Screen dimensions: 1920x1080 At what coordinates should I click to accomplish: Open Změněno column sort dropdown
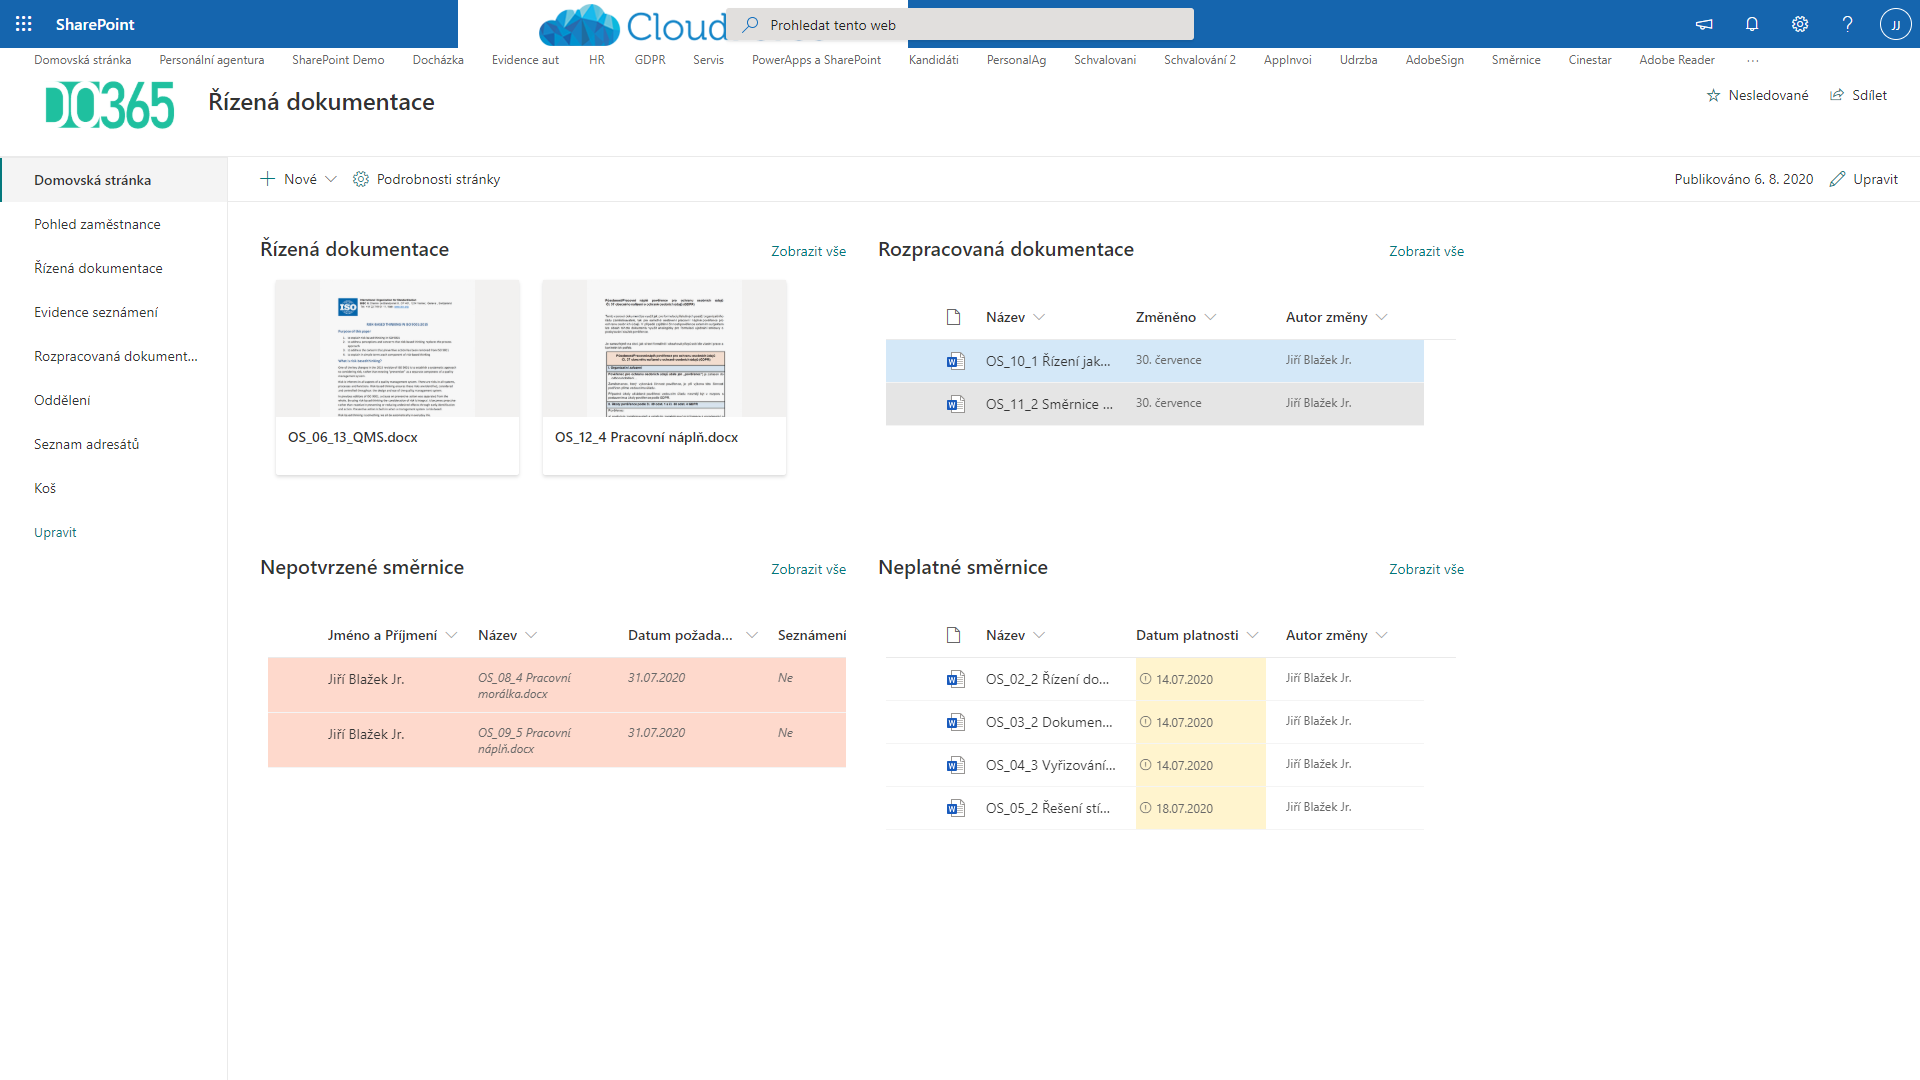click(1211, 317)
